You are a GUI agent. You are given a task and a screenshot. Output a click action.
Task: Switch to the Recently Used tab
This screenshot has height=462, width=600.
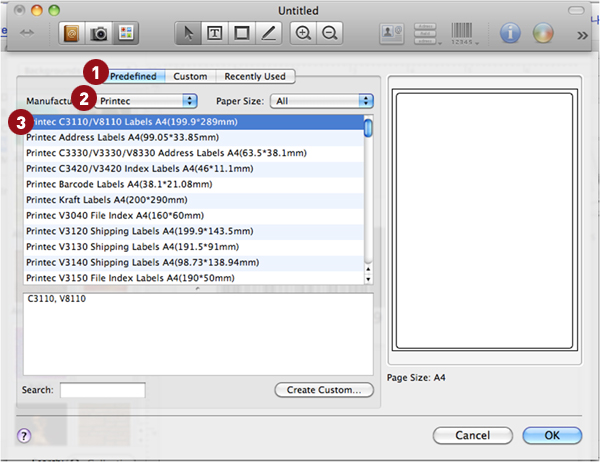pyautogui.click(x=255, y=77)
